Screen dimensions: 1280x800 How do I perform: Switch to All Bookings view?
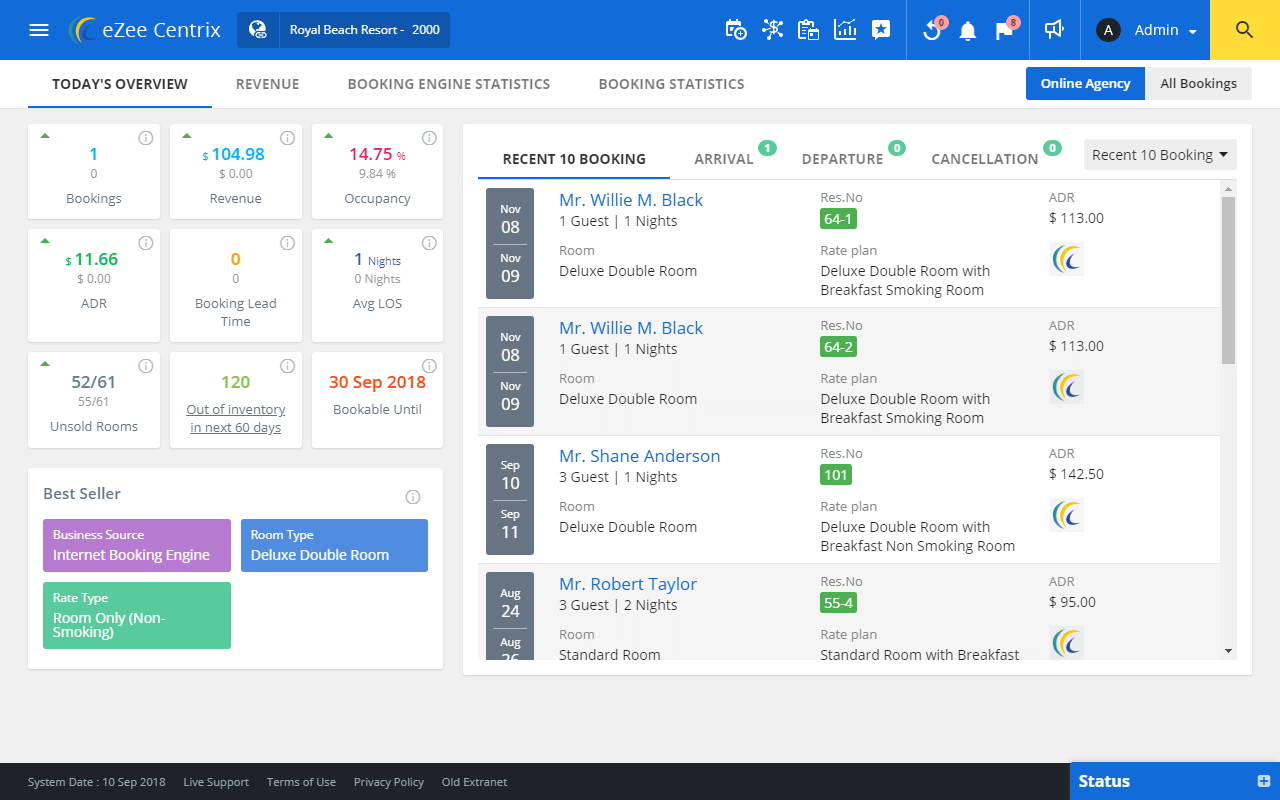pyautogui.click(x=1198, y=84)
